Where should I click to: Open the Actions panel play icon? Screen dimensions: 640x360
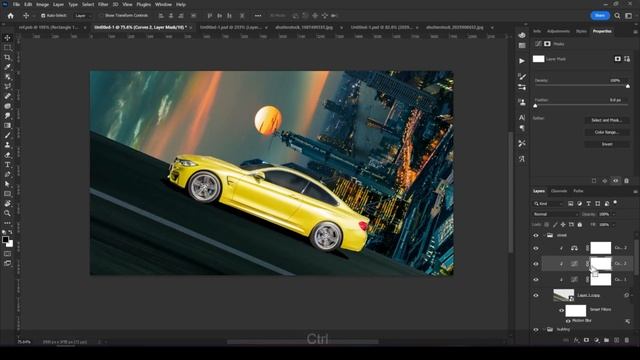coord(522,61)
